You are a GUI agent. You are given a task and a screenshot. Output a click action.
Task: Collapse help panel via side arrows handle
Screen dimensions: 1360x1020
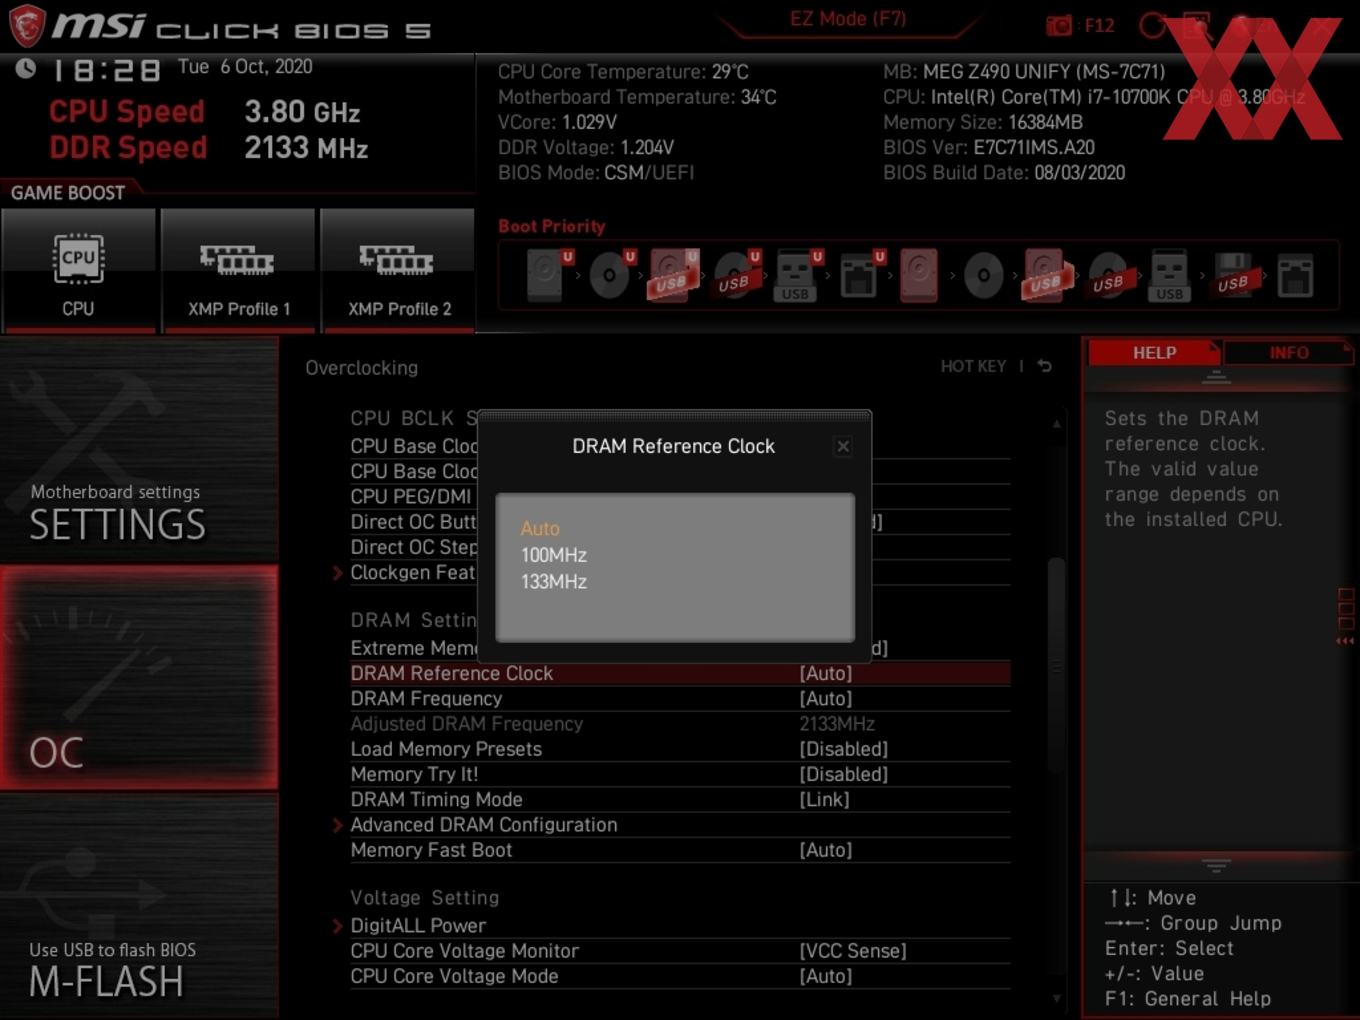point(1346,641)
